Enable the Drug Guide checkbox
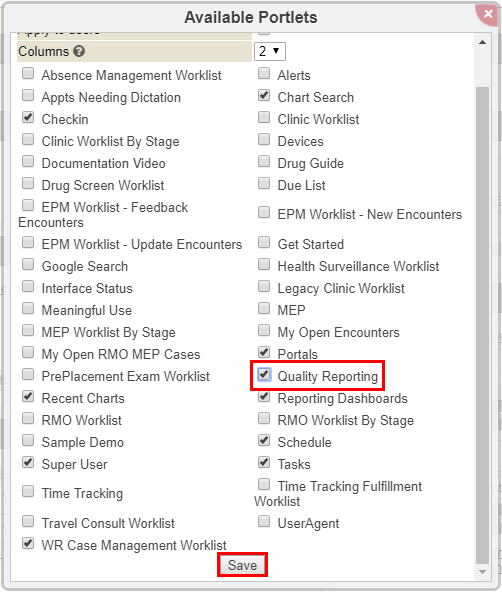Viewport: 502px width, 592px height. [264, 161]
